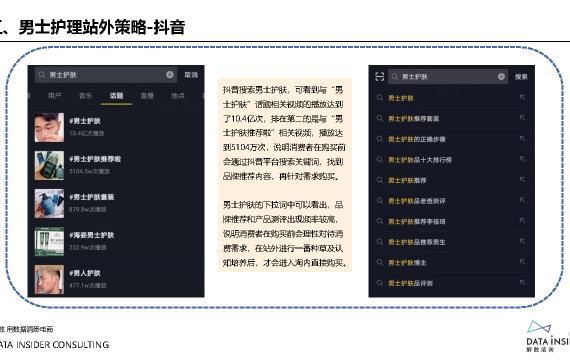Click magnifier icon before 男士护肤品老爸测评
The height and width of the screenshot is (360, 570).
coord(380,200)
